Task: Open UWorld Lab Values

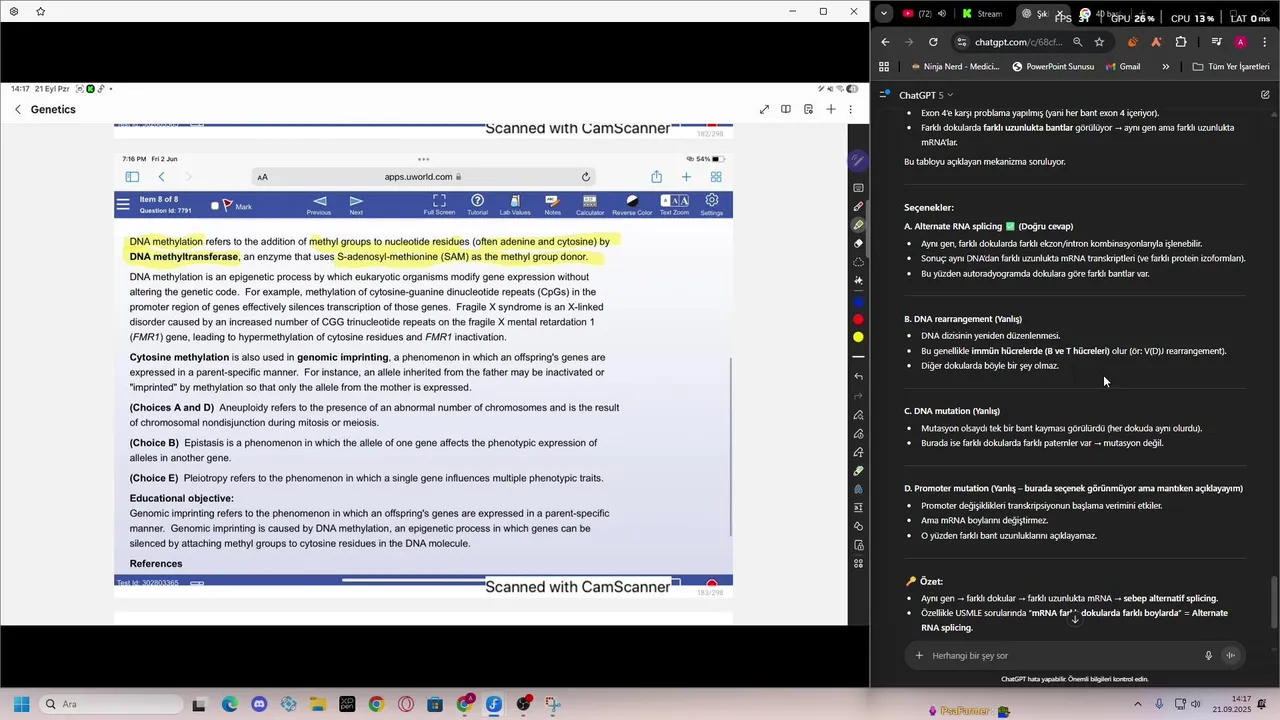Action: [x=515, y=205]
